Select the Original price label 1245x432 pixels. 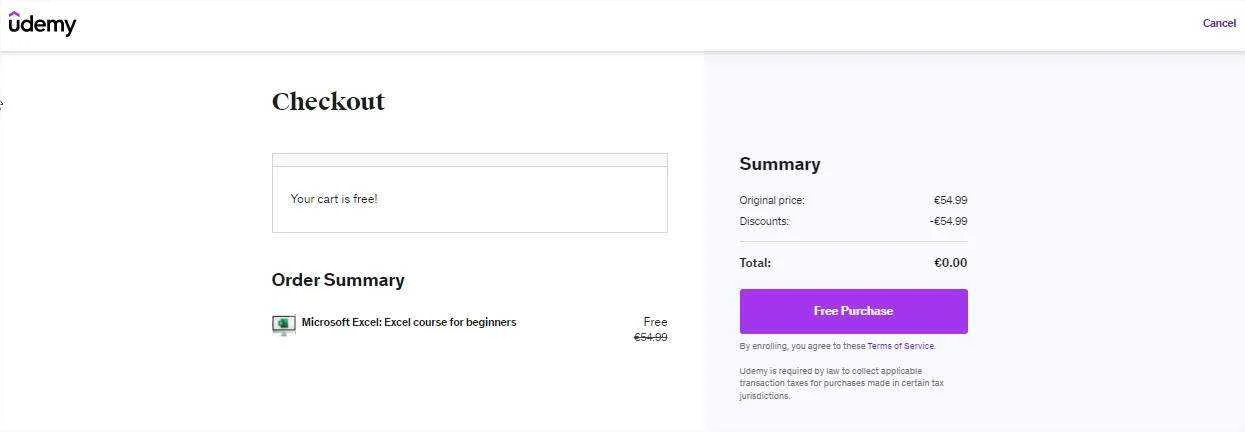pyautogui.click(x=772, y=200)
